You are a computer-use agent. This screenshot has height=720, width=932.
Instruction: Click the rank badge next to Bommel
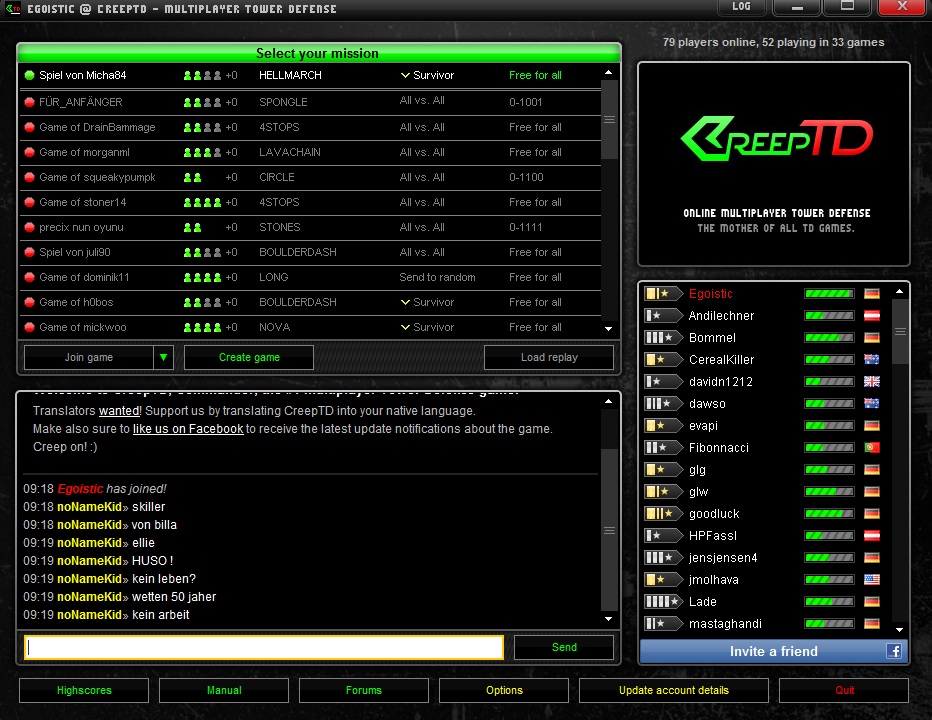pos(663,338)
